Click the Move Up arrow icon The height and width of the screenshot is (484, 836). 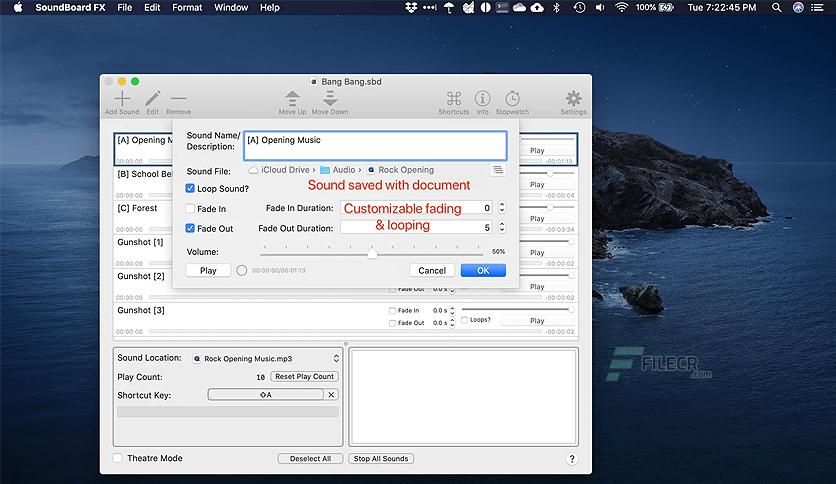(292, 99)
